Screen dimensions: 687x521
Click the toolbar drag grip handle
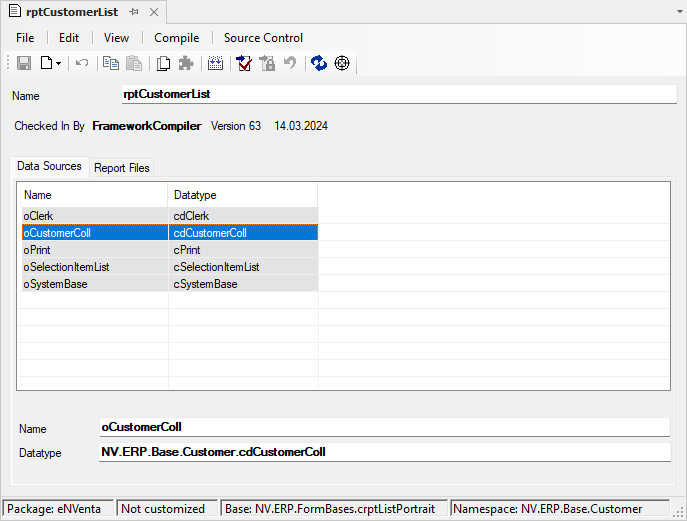tap(8, 63)
